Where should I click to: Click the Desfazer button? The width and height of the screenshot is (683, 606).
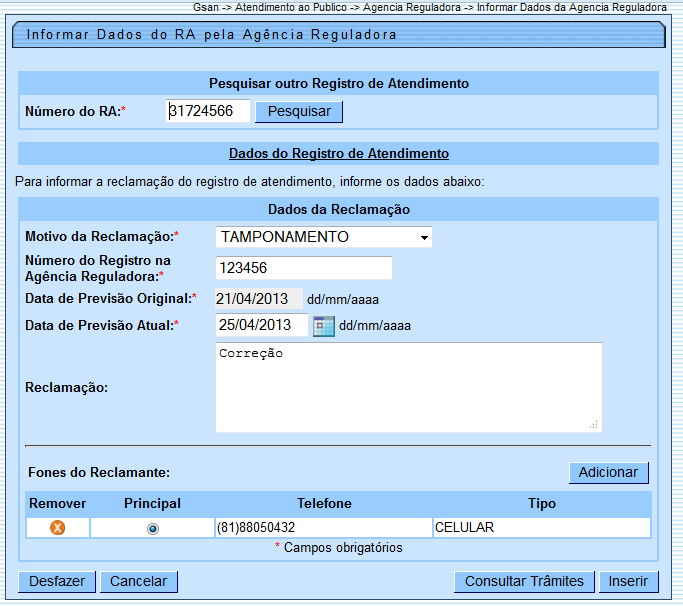[56, 581]
